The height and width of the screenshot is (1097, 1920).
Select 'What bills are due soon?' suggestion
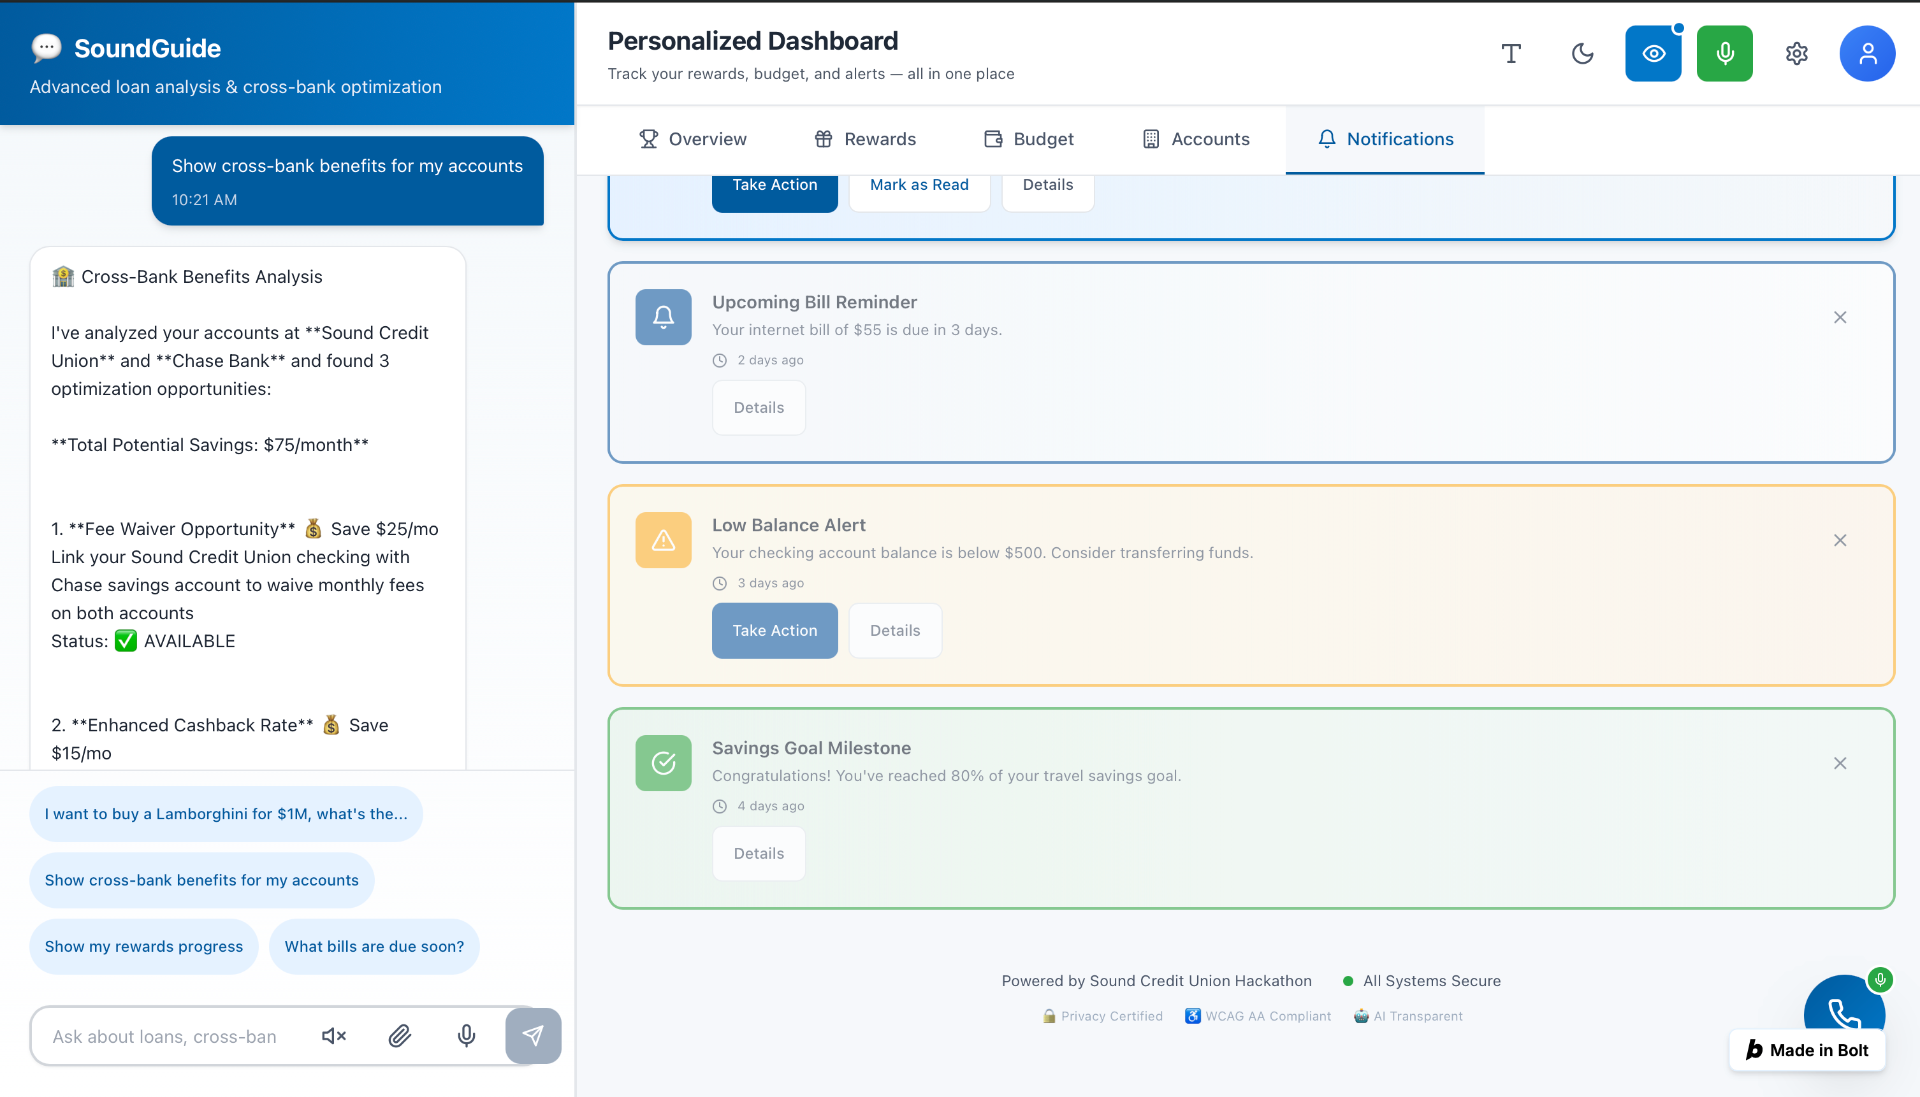pos(374,946)
